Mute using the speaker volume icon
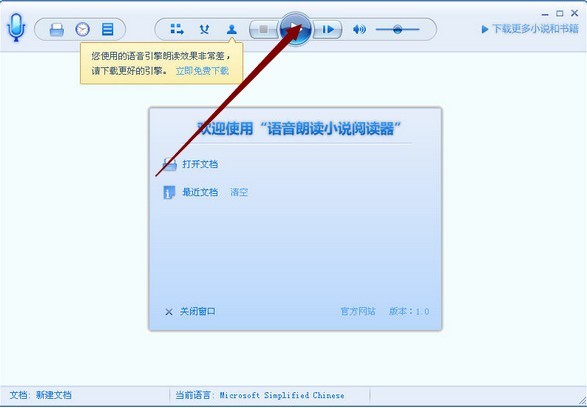This screenshot has width=587, height=408. (359, 29)
